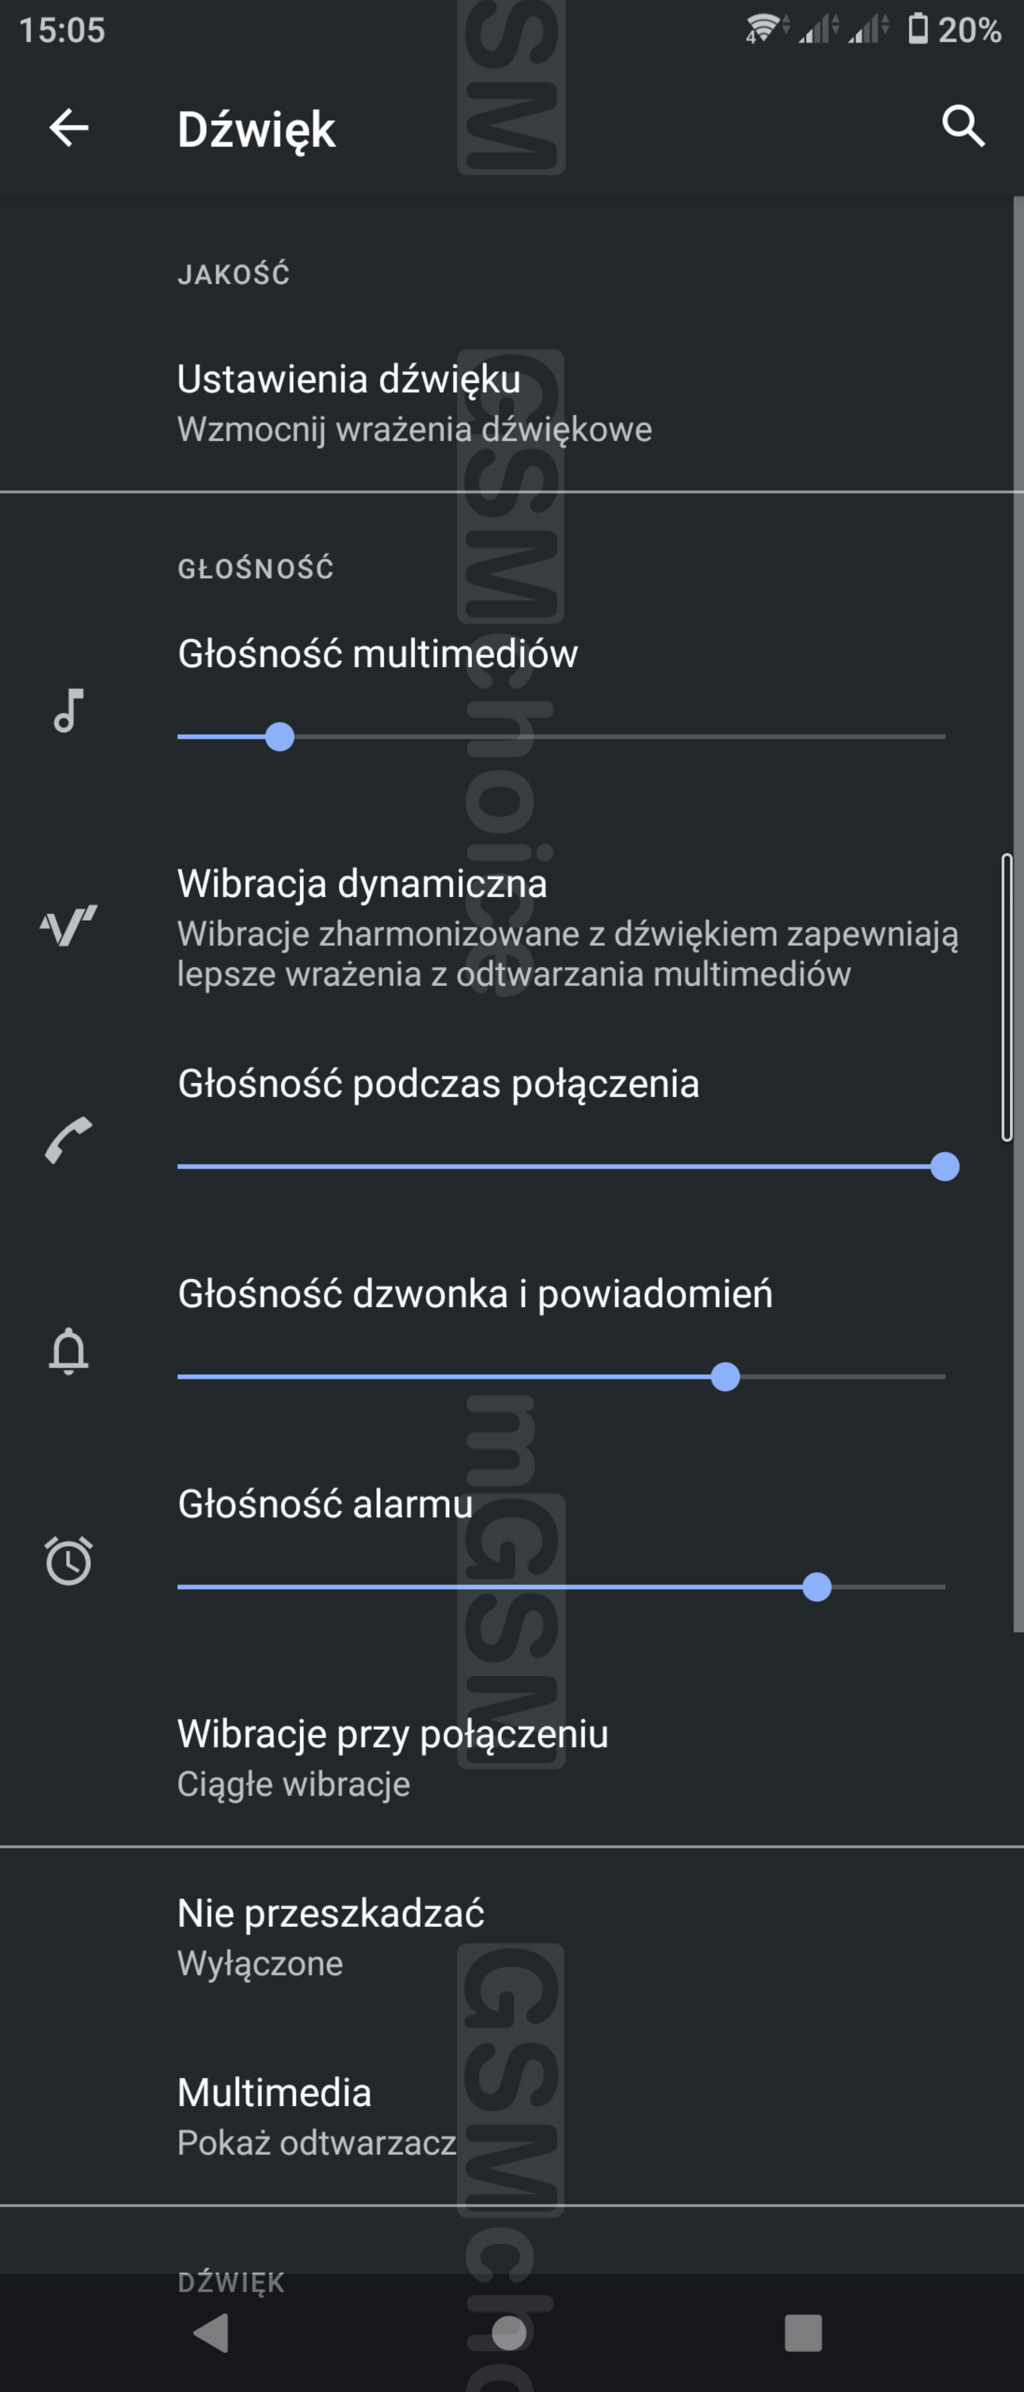Tap the phone call volume icon

(x=68, y=1140)
